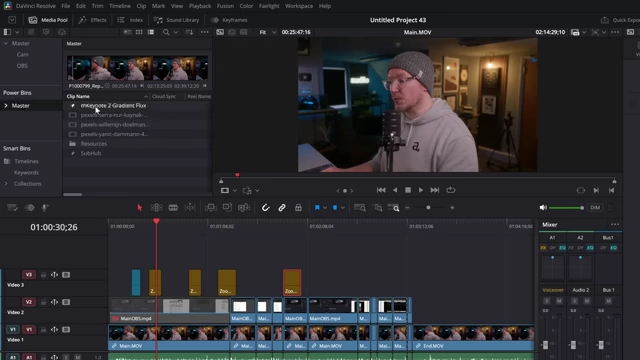The image size is (640, 360).
Task: Play forward in the viewer
Action: pos(421,190)
